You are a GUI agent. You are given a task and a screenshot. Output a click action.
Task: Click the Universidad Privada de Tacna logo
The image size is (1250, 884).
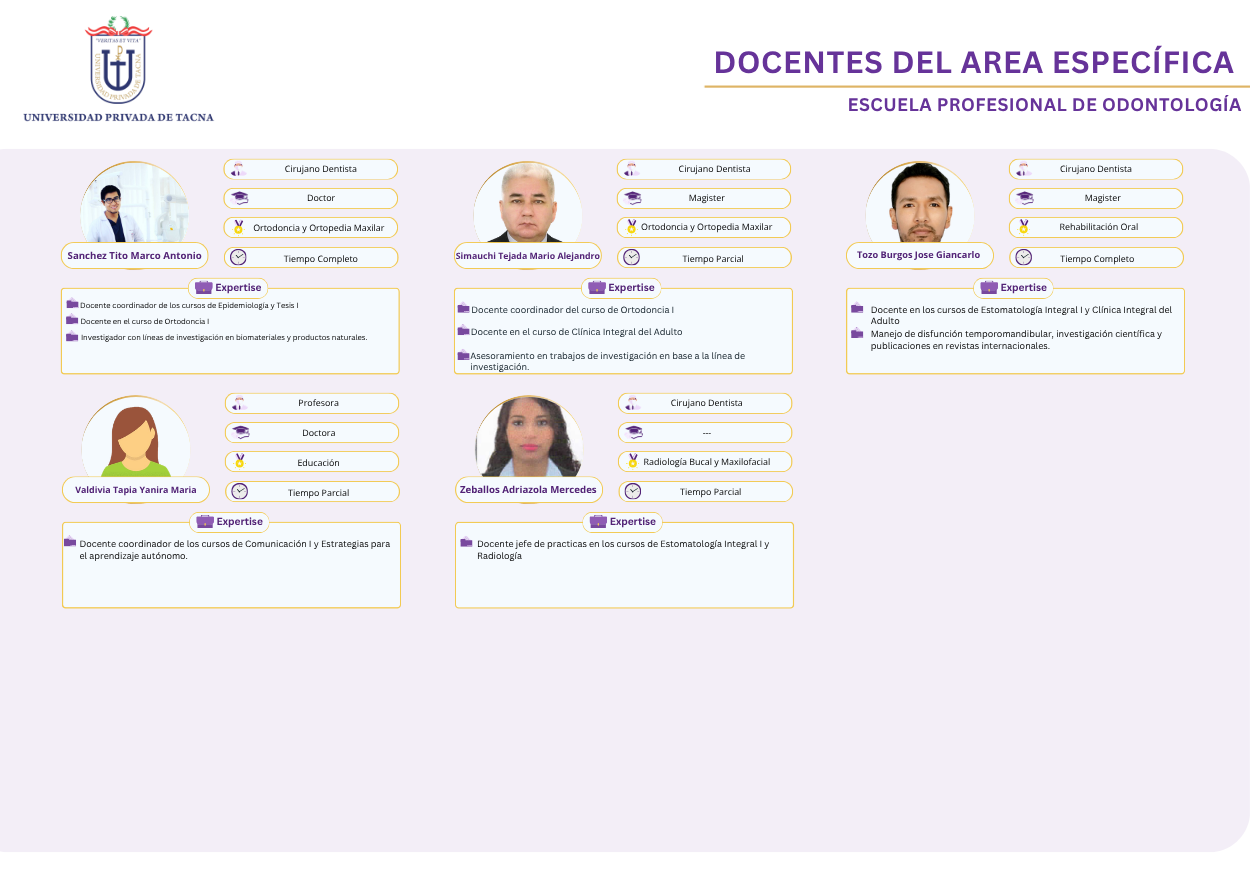tap(118, 62)
